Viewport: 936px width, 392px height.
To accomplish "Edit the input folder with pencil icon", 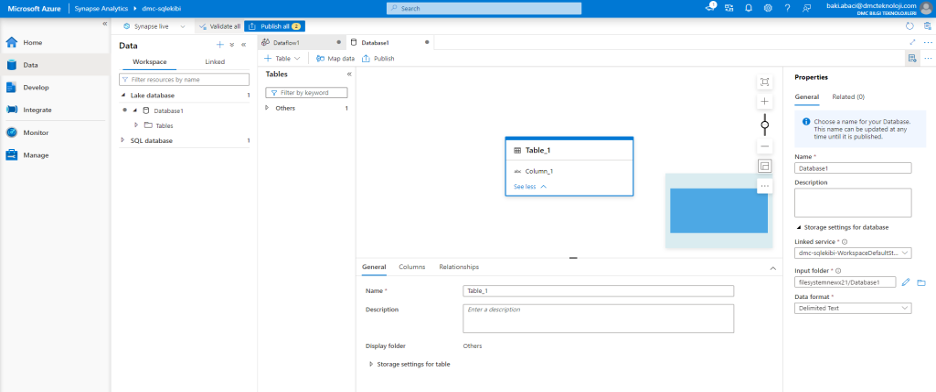I will coord(906,282).
